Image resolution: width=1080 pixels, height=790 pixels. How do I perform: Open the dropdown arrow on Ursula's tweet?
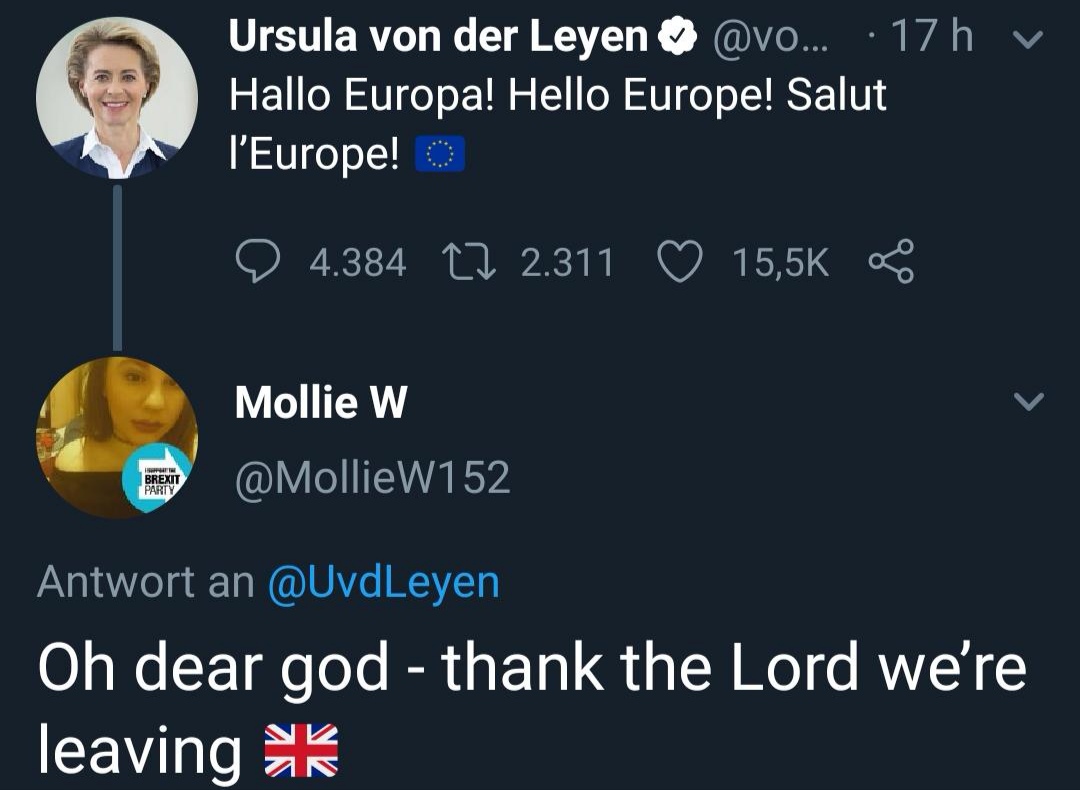[x=1027, y=40]
